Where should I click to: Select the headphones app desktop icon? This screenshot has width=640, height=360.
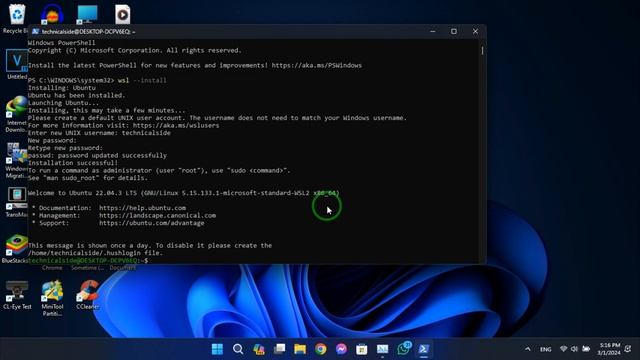tap(52, 14)
